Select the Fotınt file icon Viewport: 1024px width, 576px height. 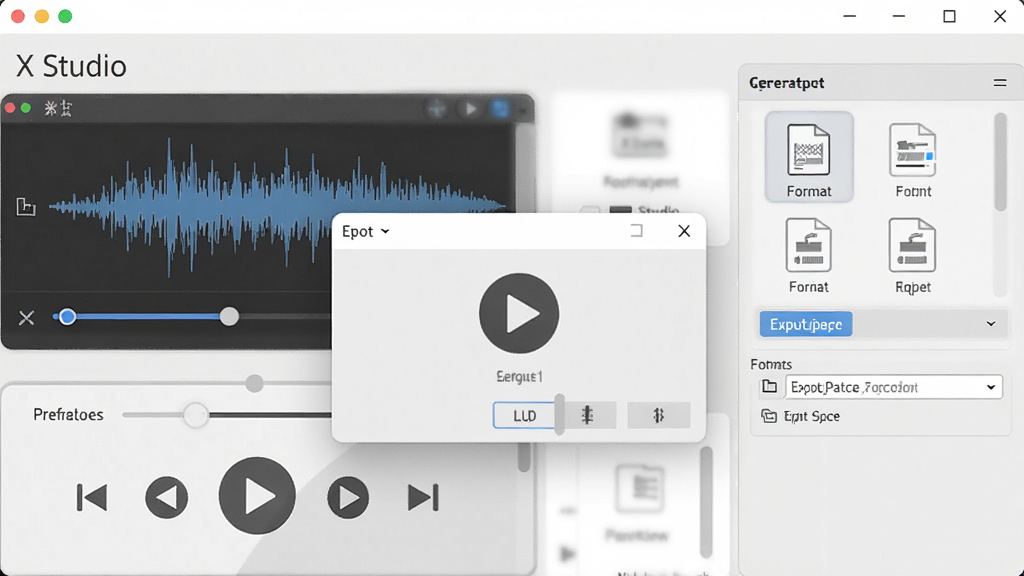(912, 160)
